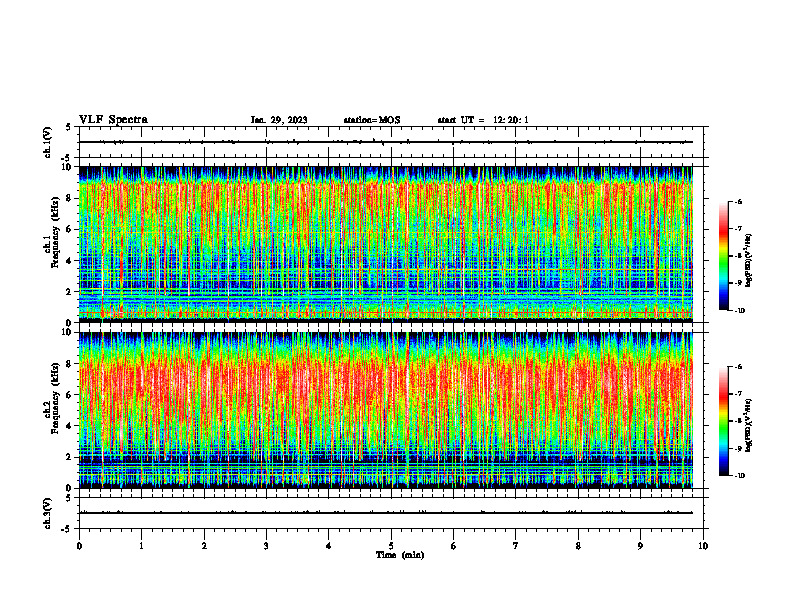Viewport: 792px width, 612px height.
Task: Click Time axis tick label "1"
Action: [x=141, y=546]
